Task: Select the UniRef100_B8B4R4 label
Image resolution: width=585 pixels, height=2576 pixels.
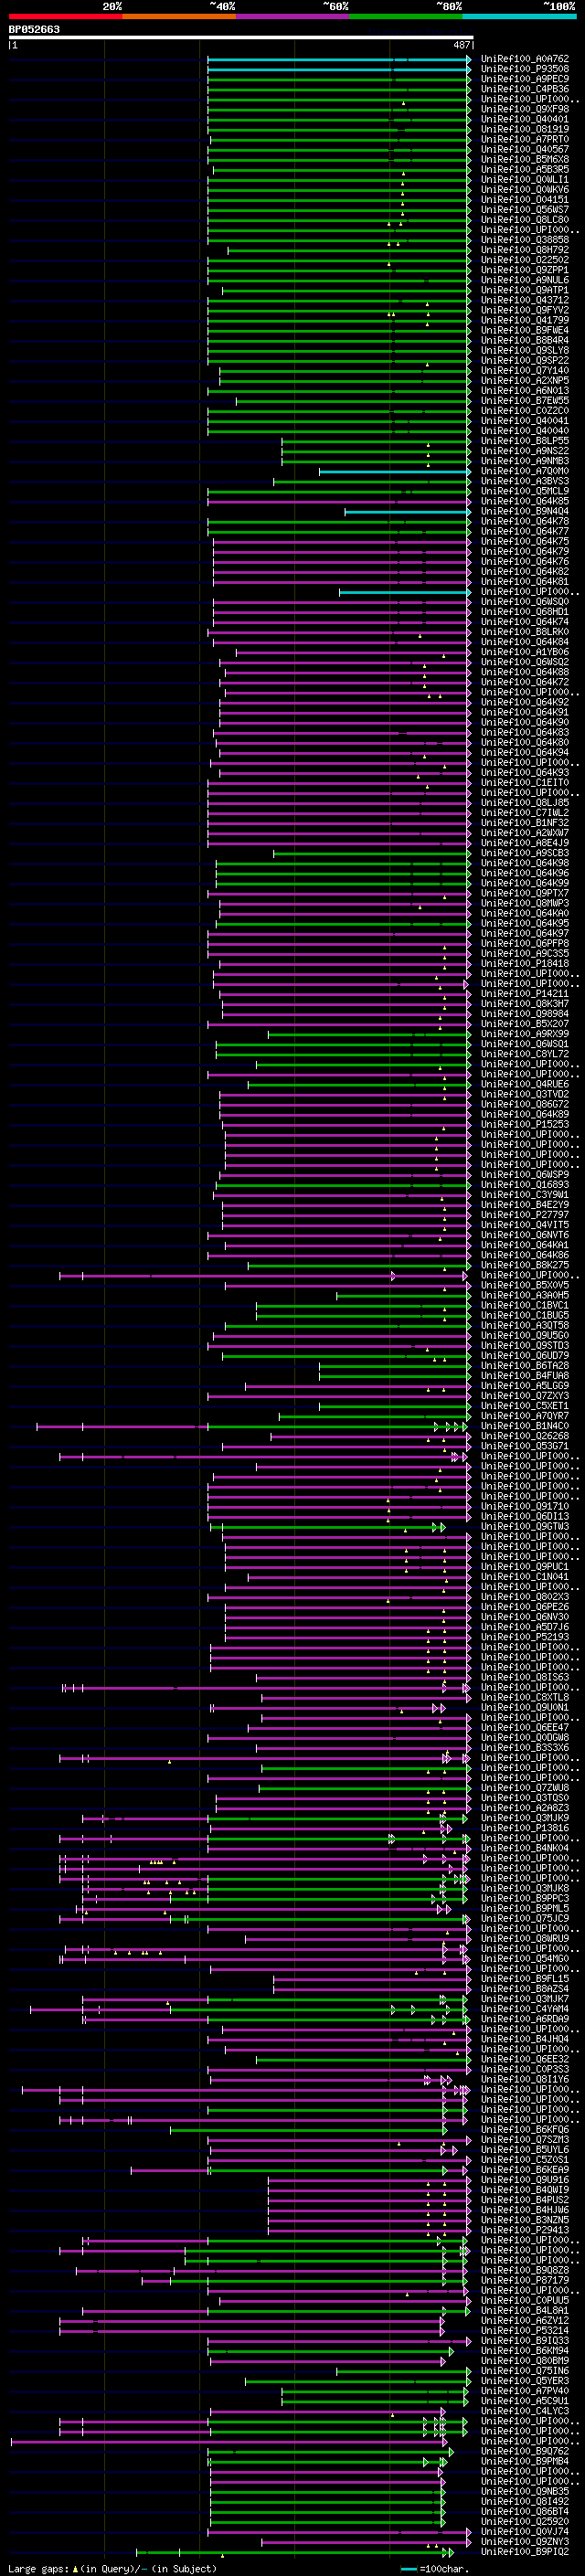Action: click(x=525, y=340)
